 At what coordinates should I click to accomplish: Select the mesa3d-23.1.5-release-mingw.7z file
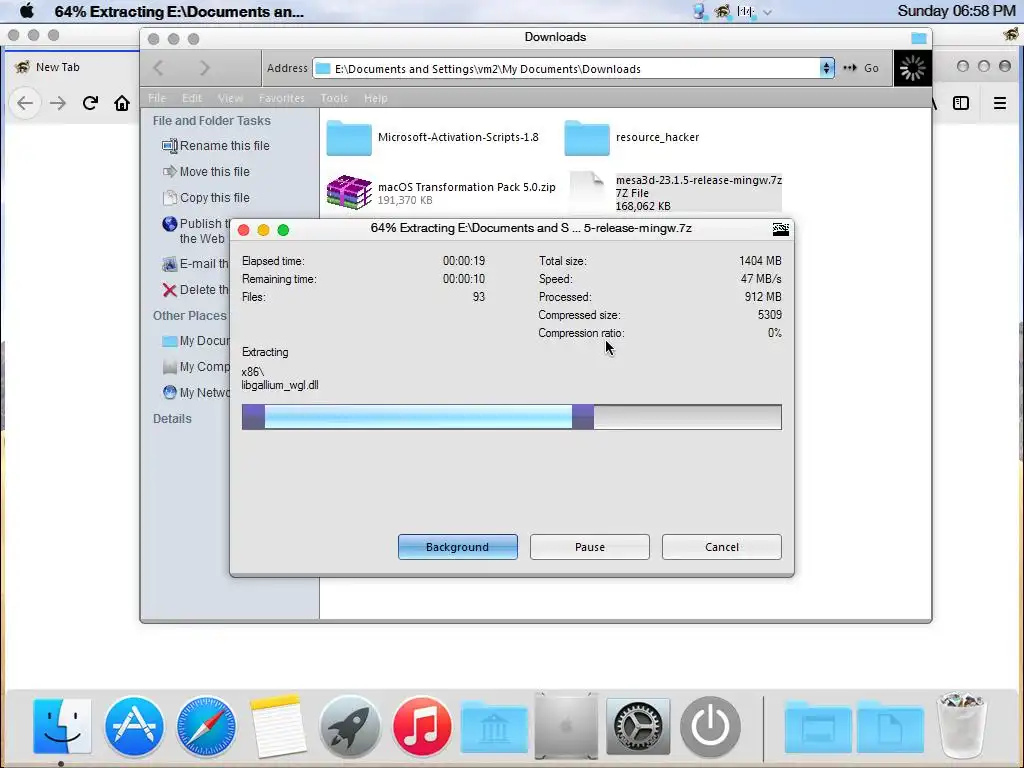click(676, 193)
